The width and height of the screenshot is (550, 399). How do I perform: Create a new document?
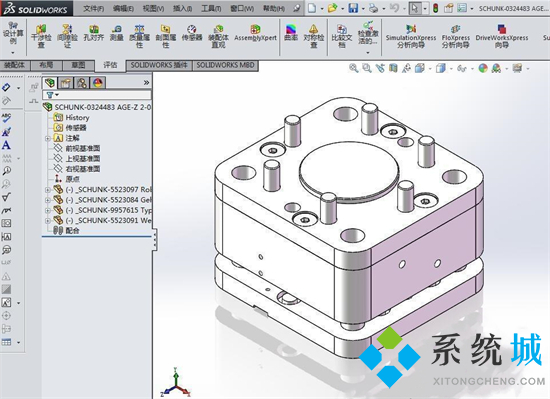[x=312, y=8]
